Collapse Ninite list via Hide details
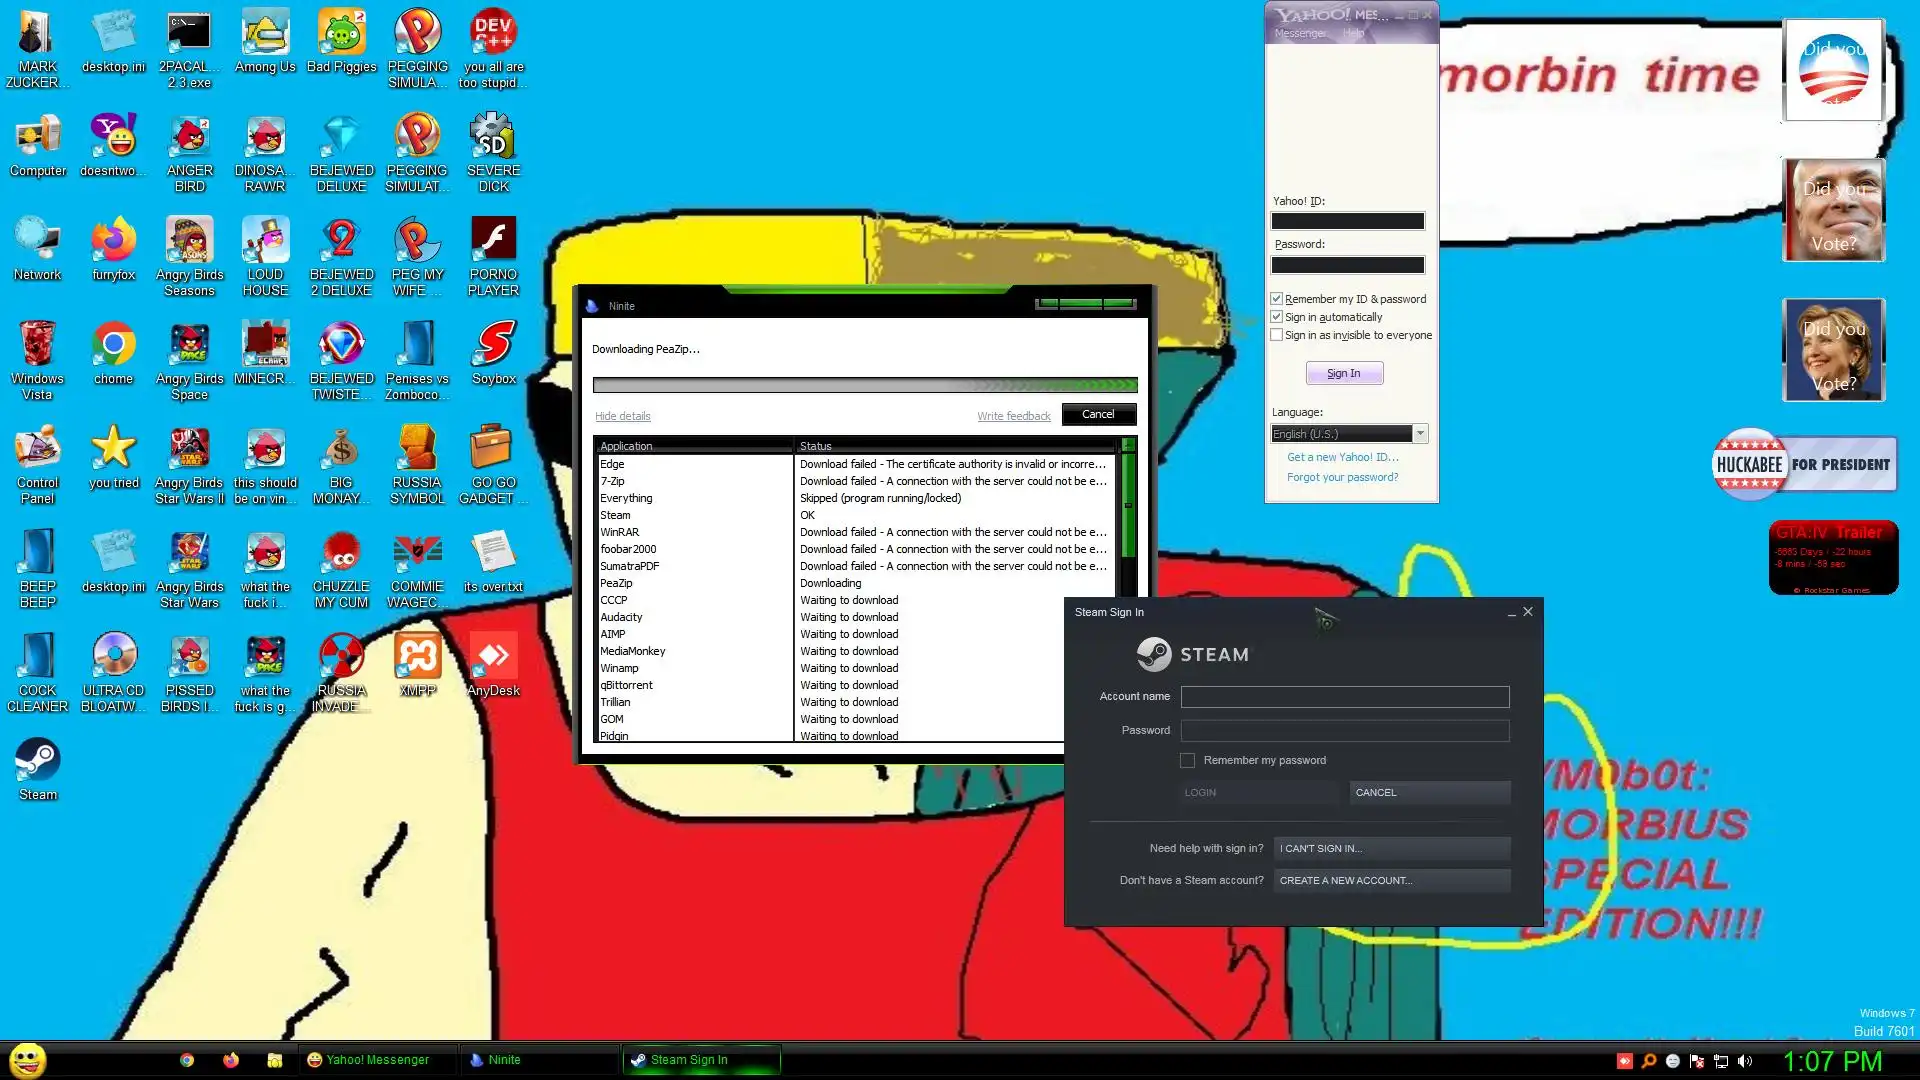1920x1080 pixels. [622, 416]
